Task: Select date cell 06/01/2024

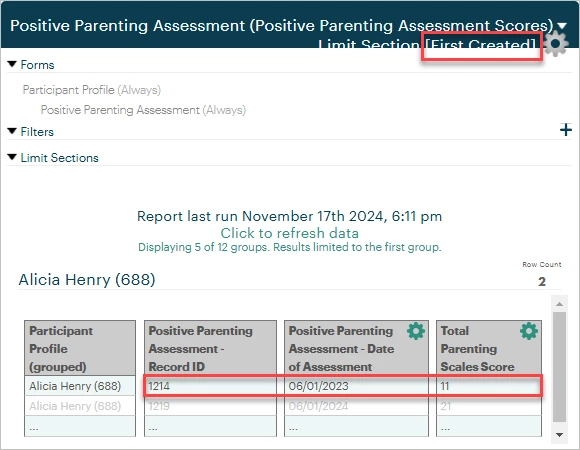Action: (356, 406)
